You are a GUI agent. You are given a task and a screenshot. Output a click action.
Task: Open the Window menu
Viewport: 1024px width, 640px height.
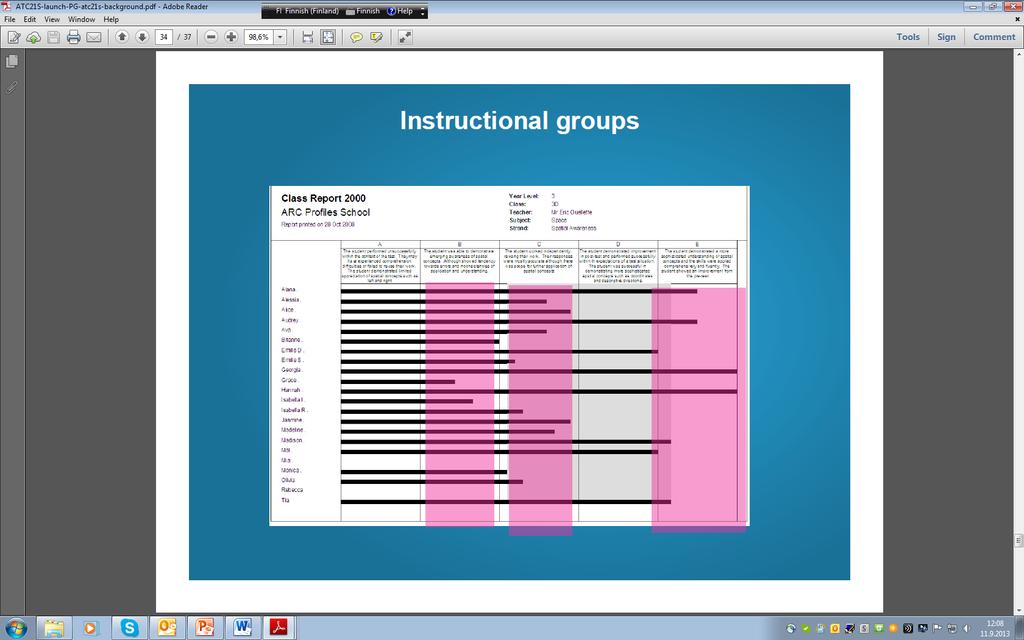[x=82, y=20]
